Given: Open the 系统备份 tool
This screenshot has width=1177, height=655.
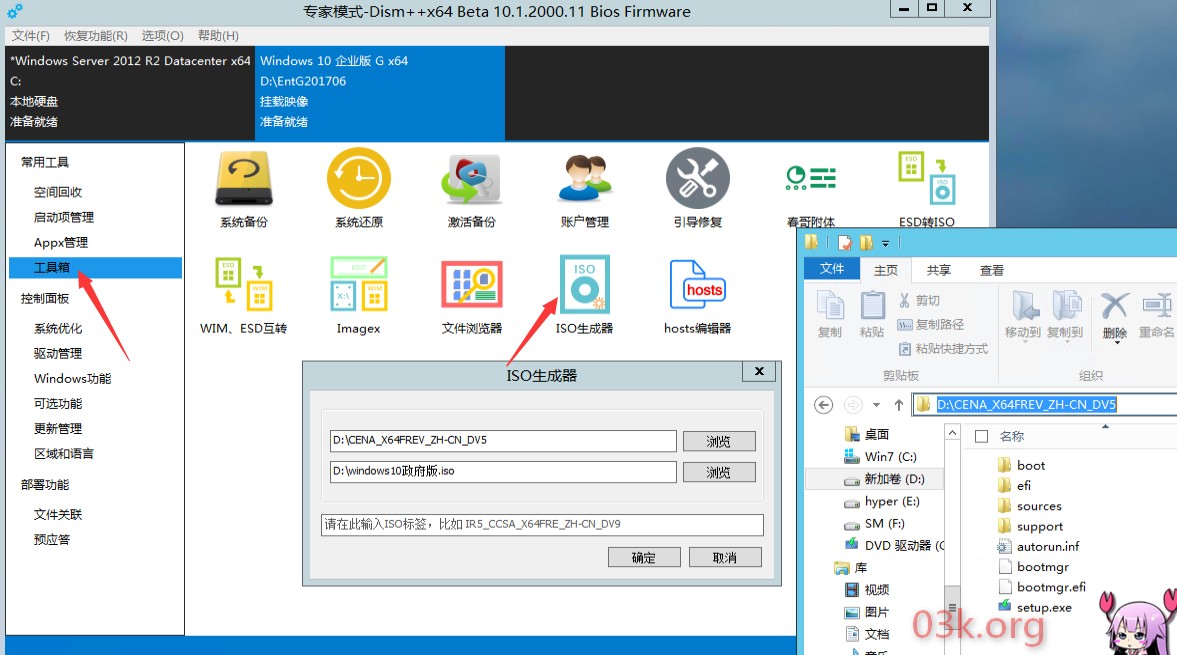Looking at the screenshot, I should coord(244,188).
